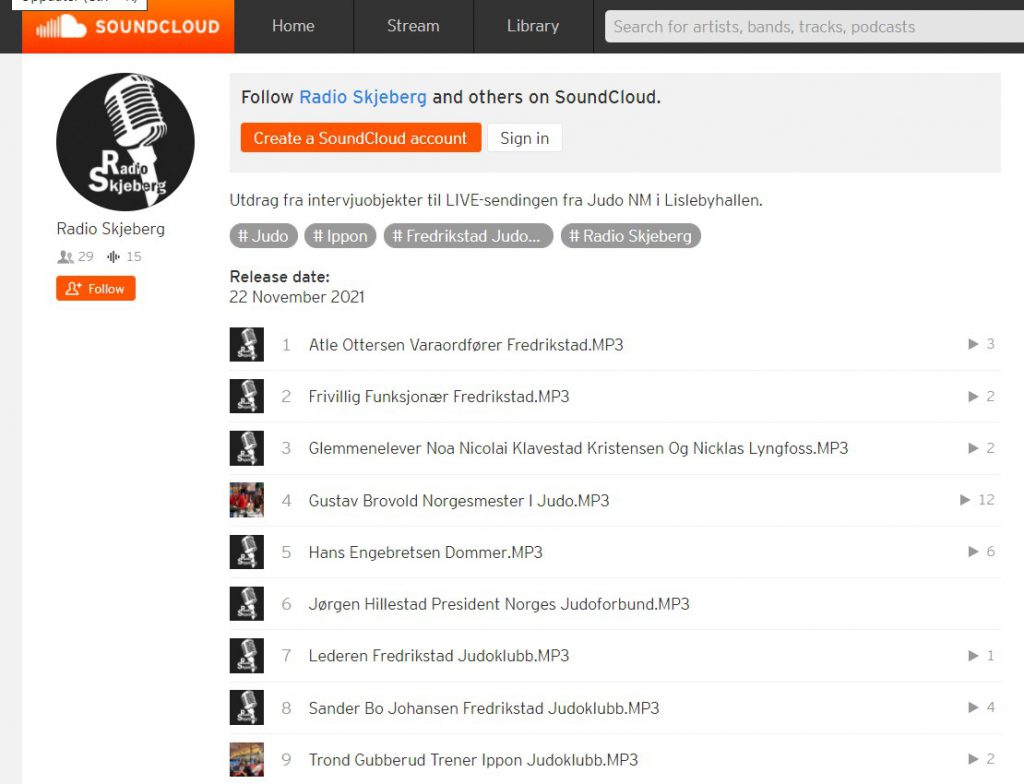Click play count icon on Glemmenelever row
The image size is (1024, 784).
(973, 448)
